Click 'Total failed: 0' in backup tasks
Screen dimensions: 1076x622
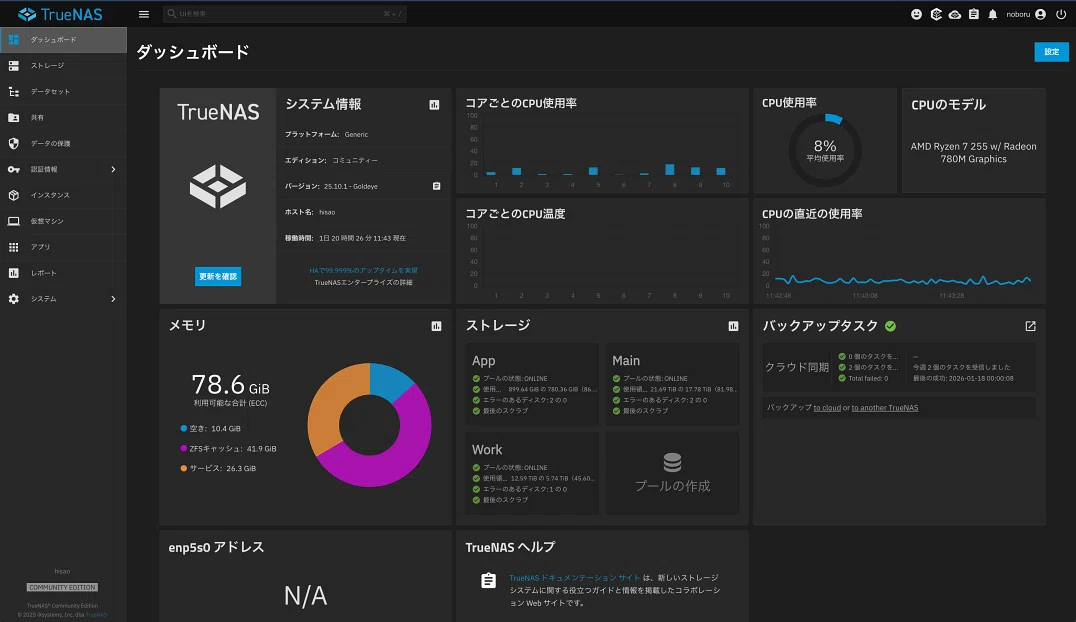coord(867,378)
